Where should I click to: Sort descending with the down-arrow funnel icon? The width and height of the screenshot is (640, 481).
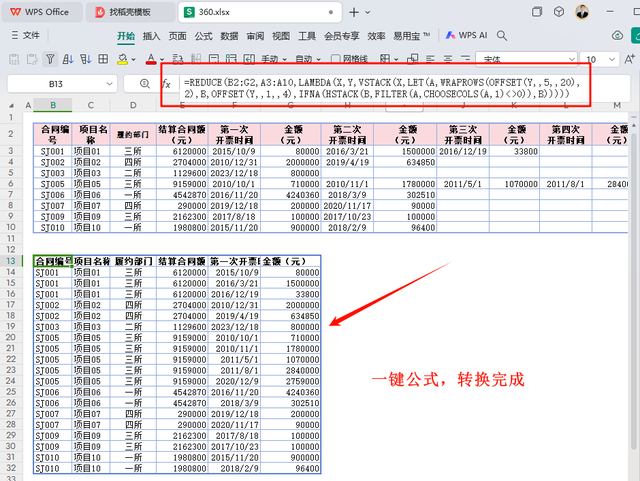[85, 59]
